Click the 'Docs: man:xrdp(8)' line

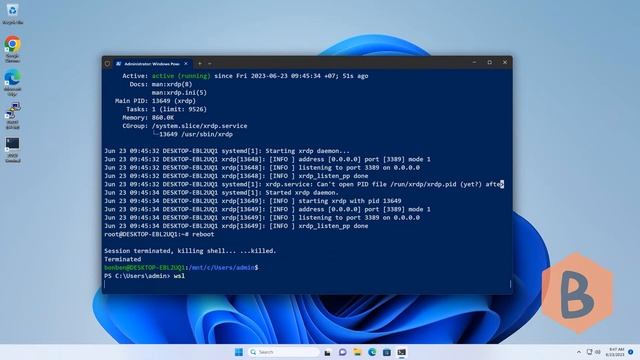click(161, 84)
